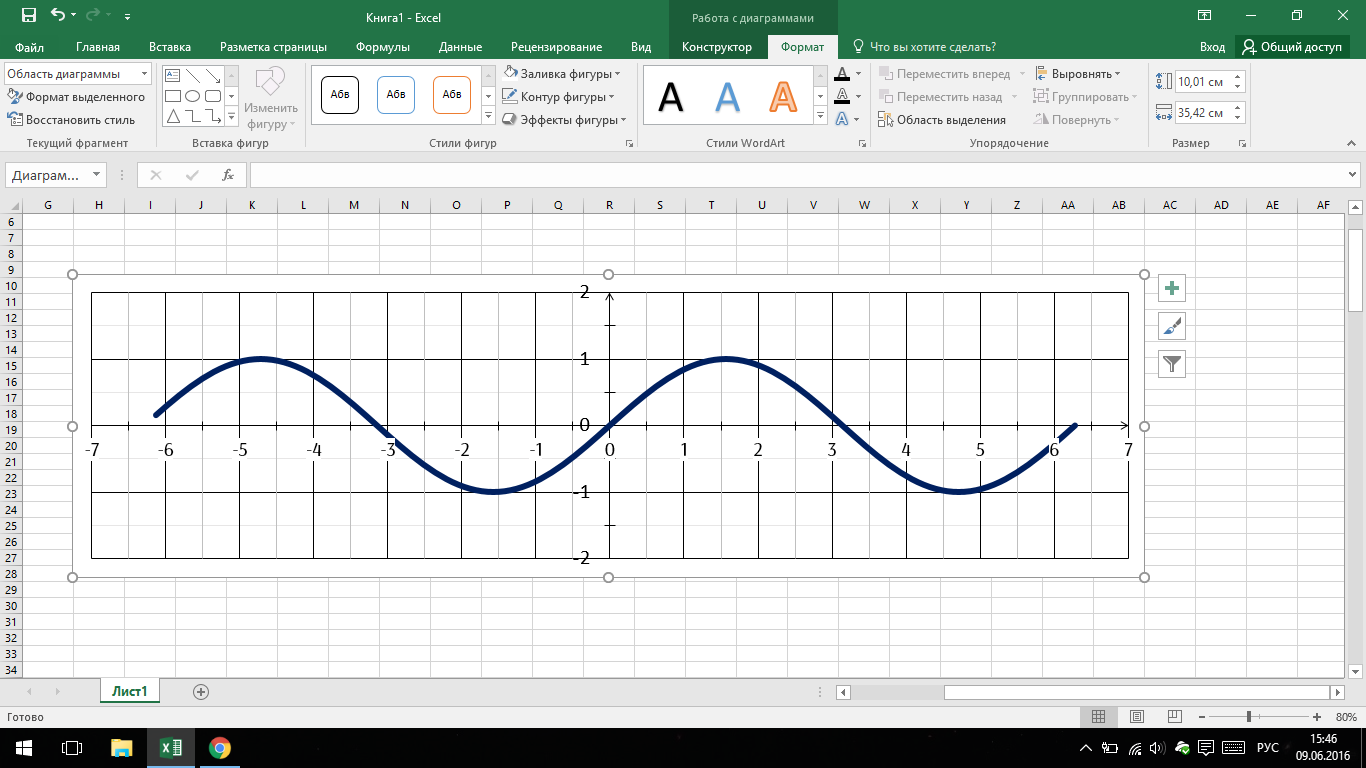
Task: Open the Name Box dropdown arrow
Action: [x=96, y=175]
